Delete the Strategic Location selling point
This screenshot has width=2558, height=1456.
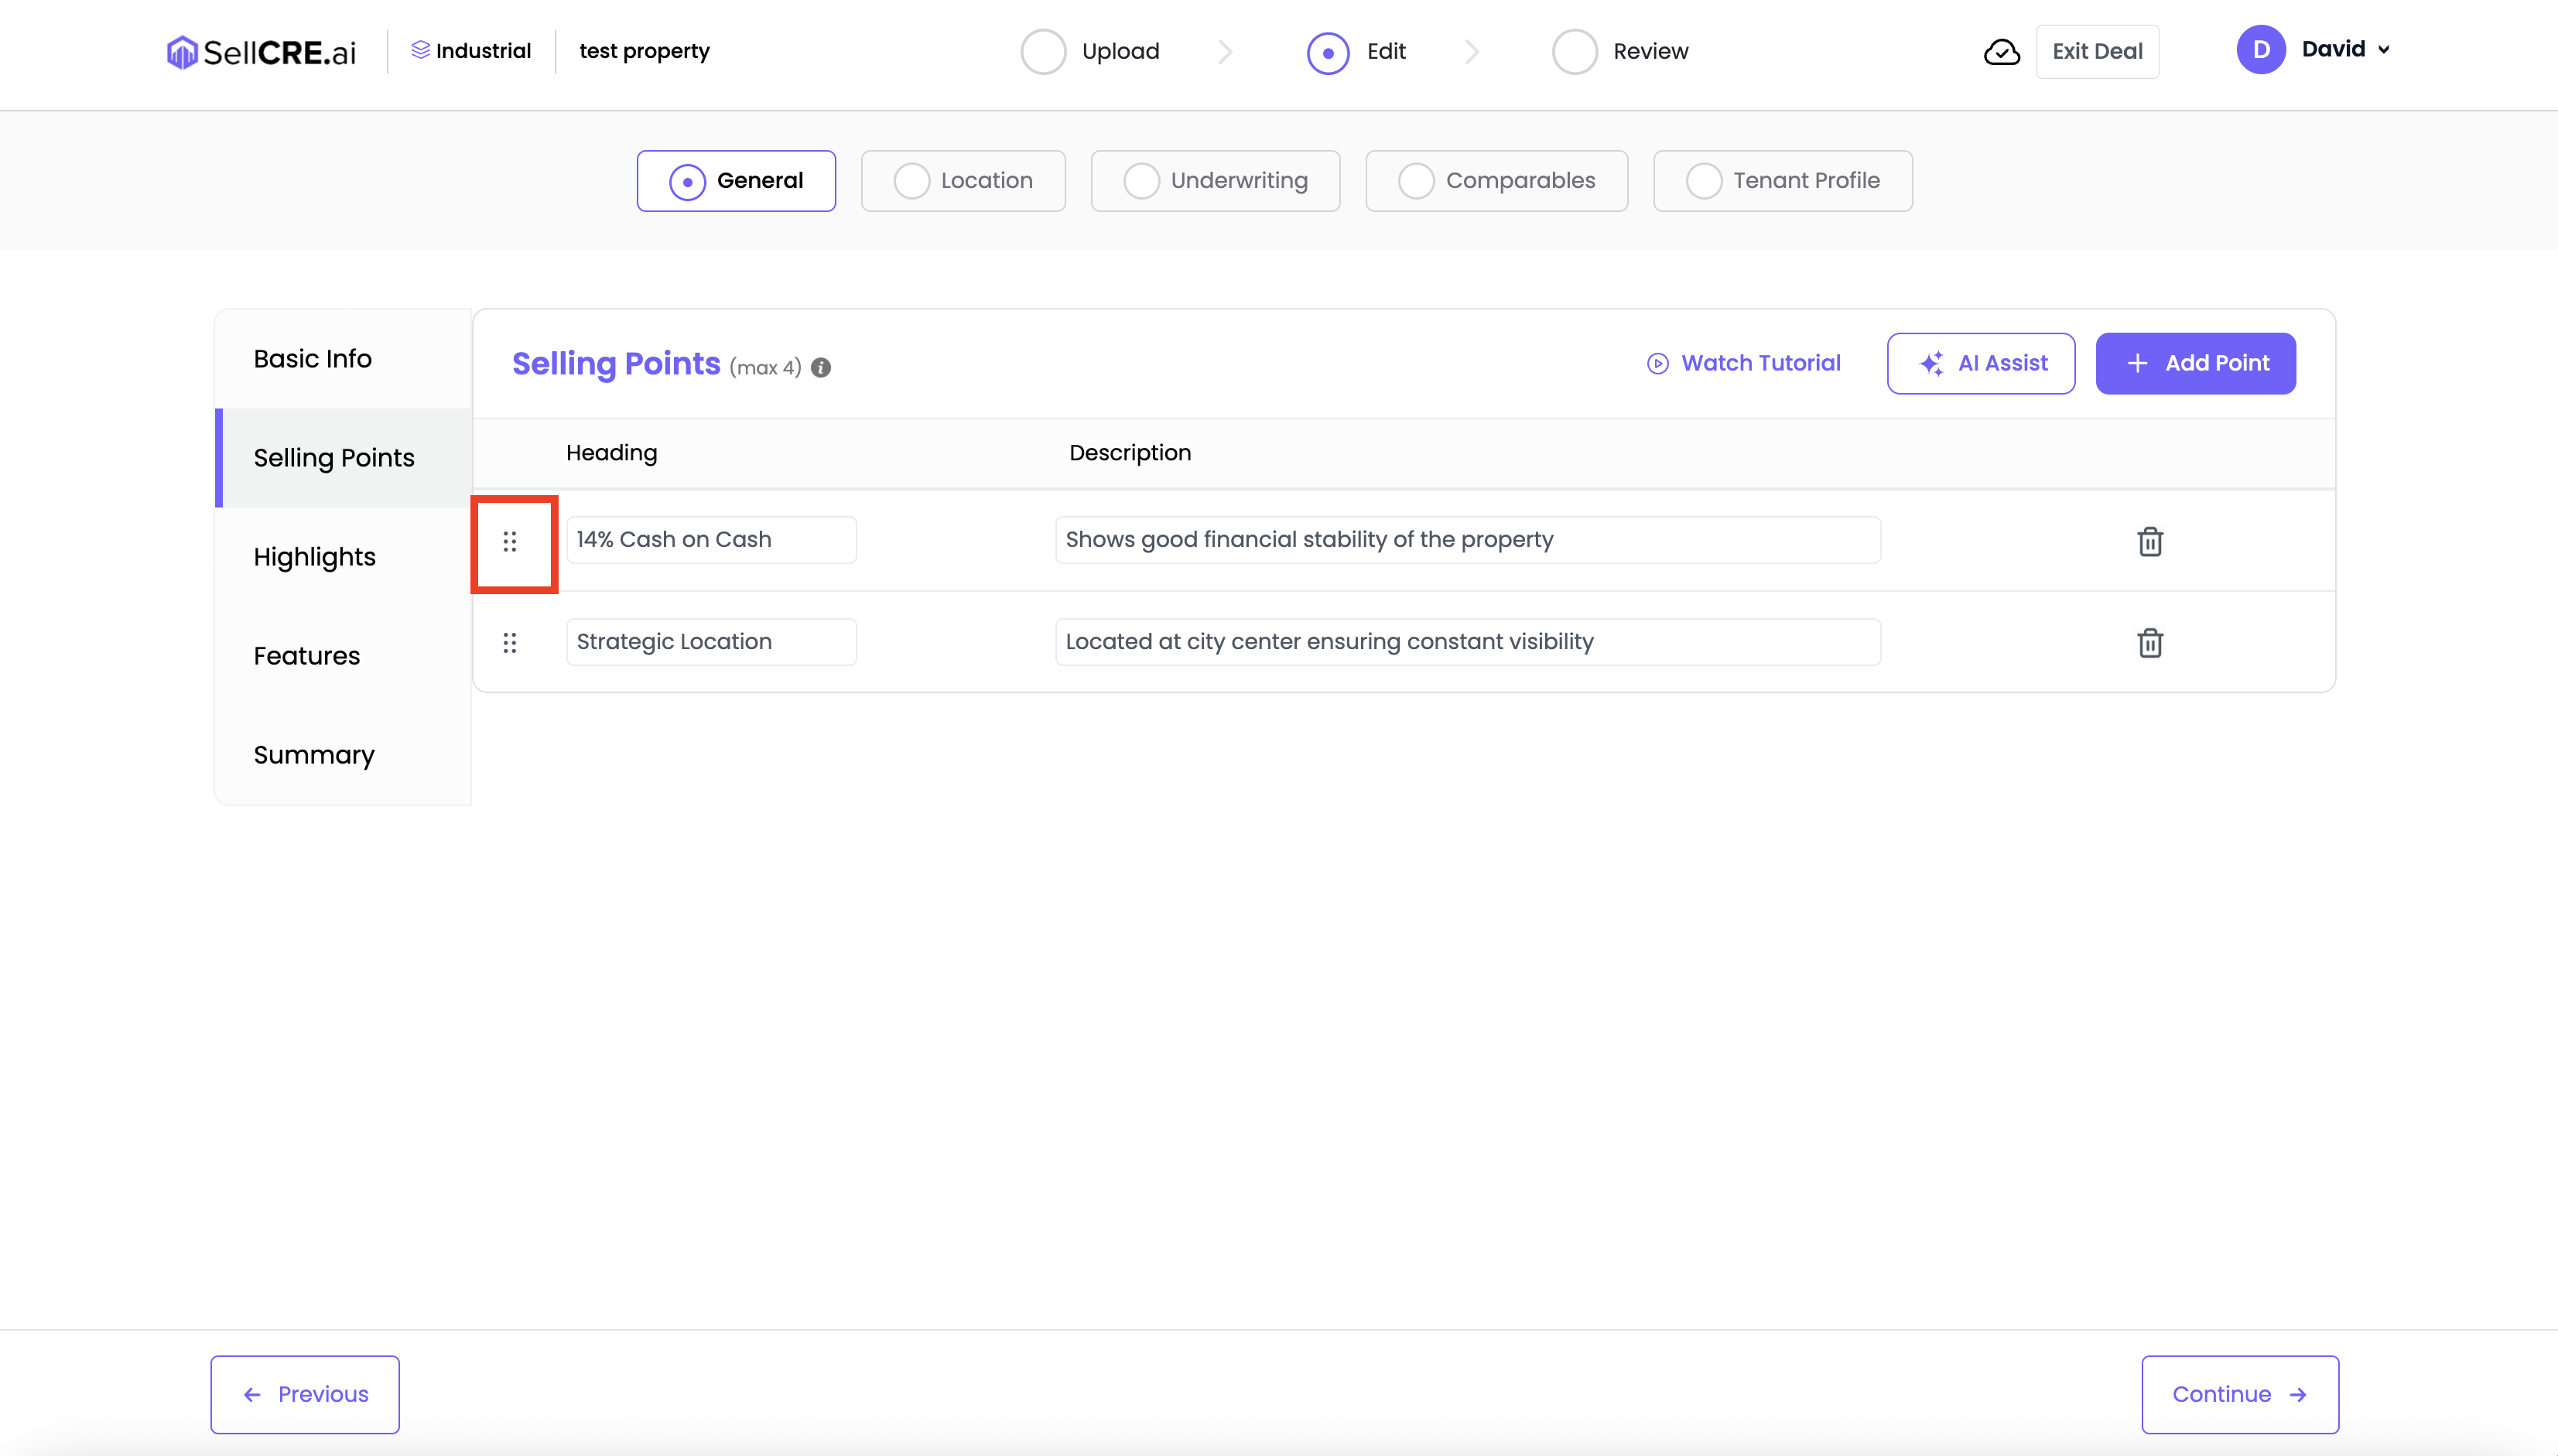(2150, 643)
